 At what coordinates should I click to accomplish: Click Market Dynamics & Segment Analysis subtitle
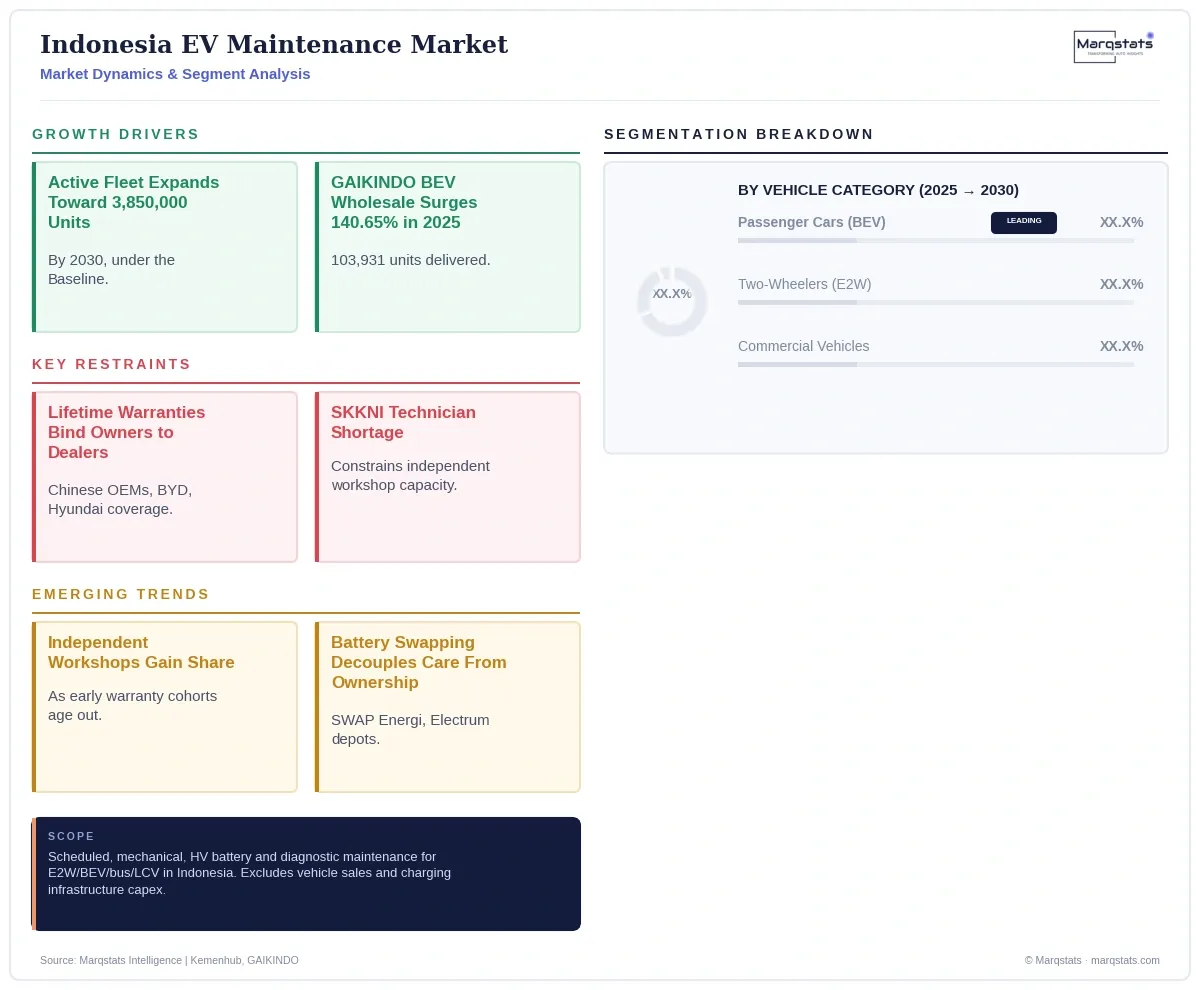click(x=175, y=74)
